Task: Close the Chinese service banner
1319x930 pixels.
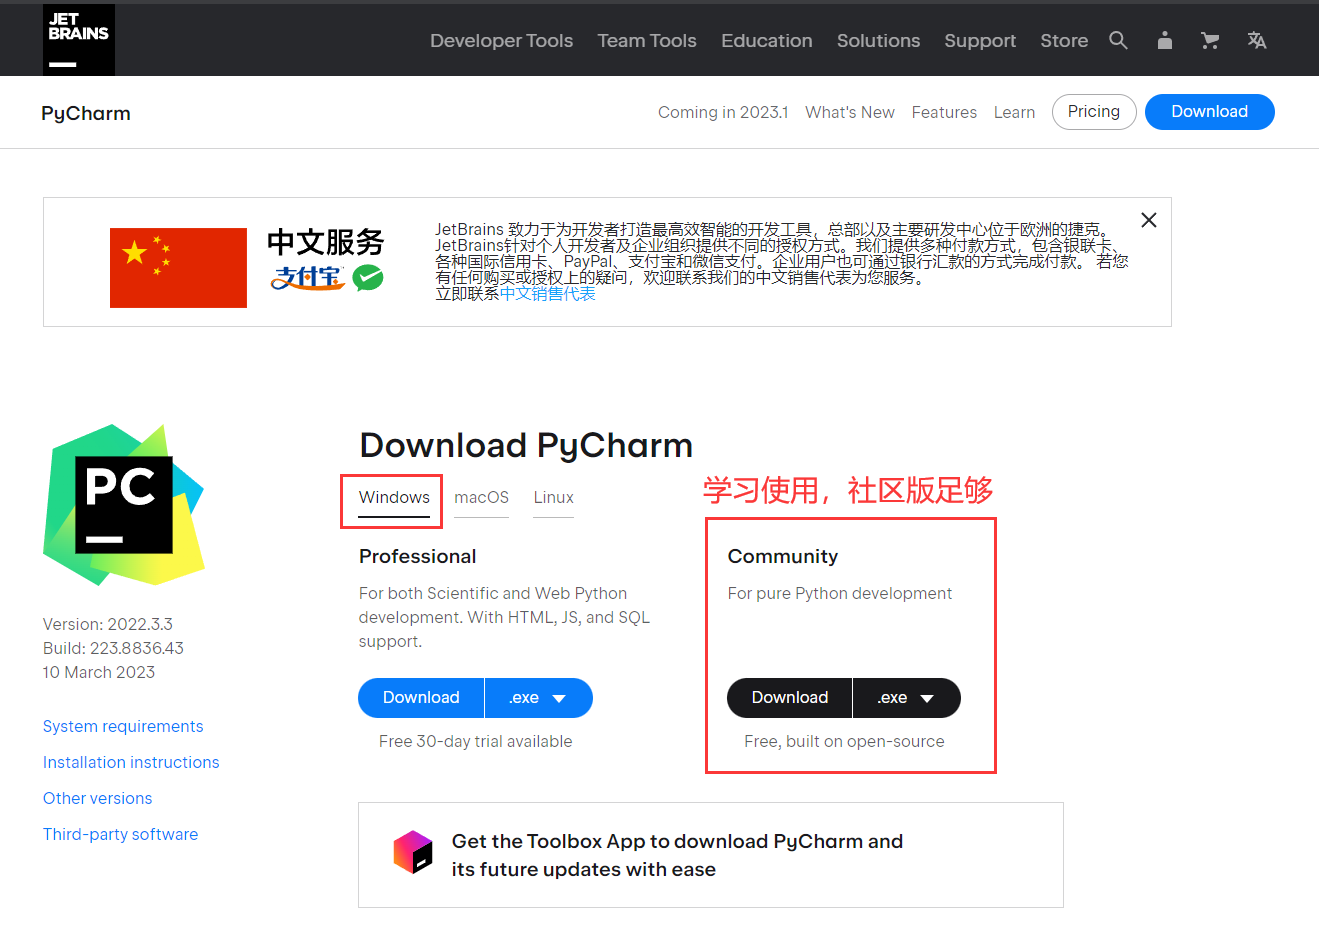Action: point(1149,220)
